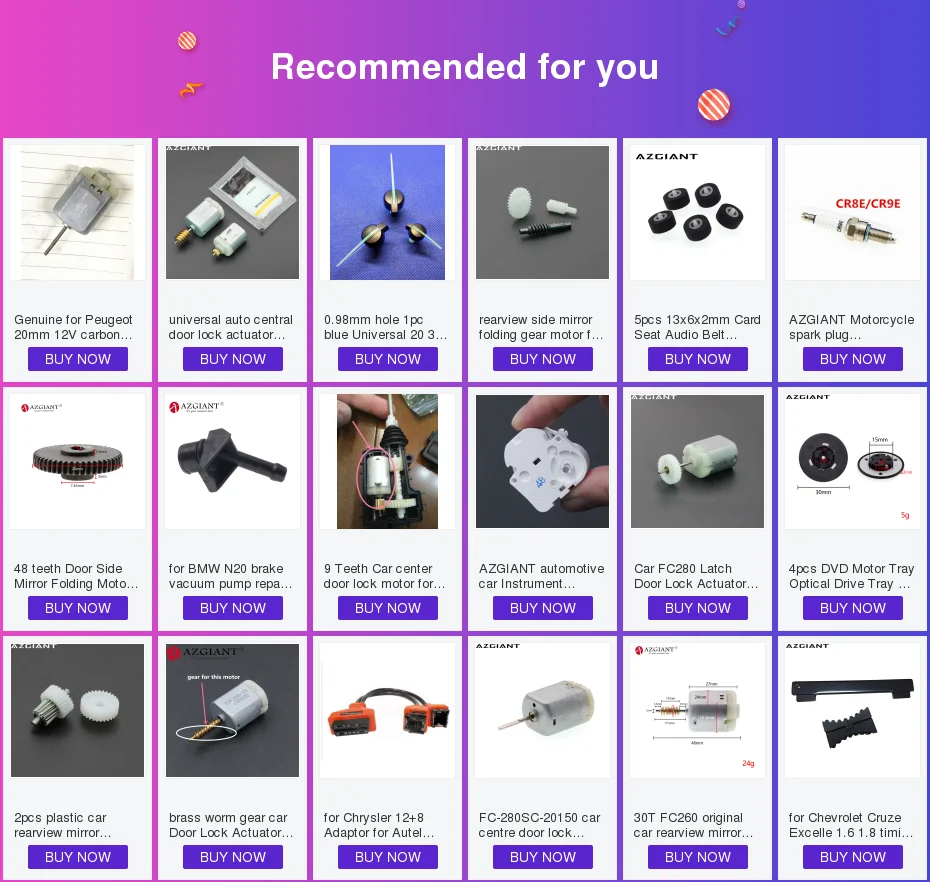Click BUY NOW for FC-280SC-20150 motor
Image resolution: width=930 pixels, height=882 pixels.
[543, 857]
